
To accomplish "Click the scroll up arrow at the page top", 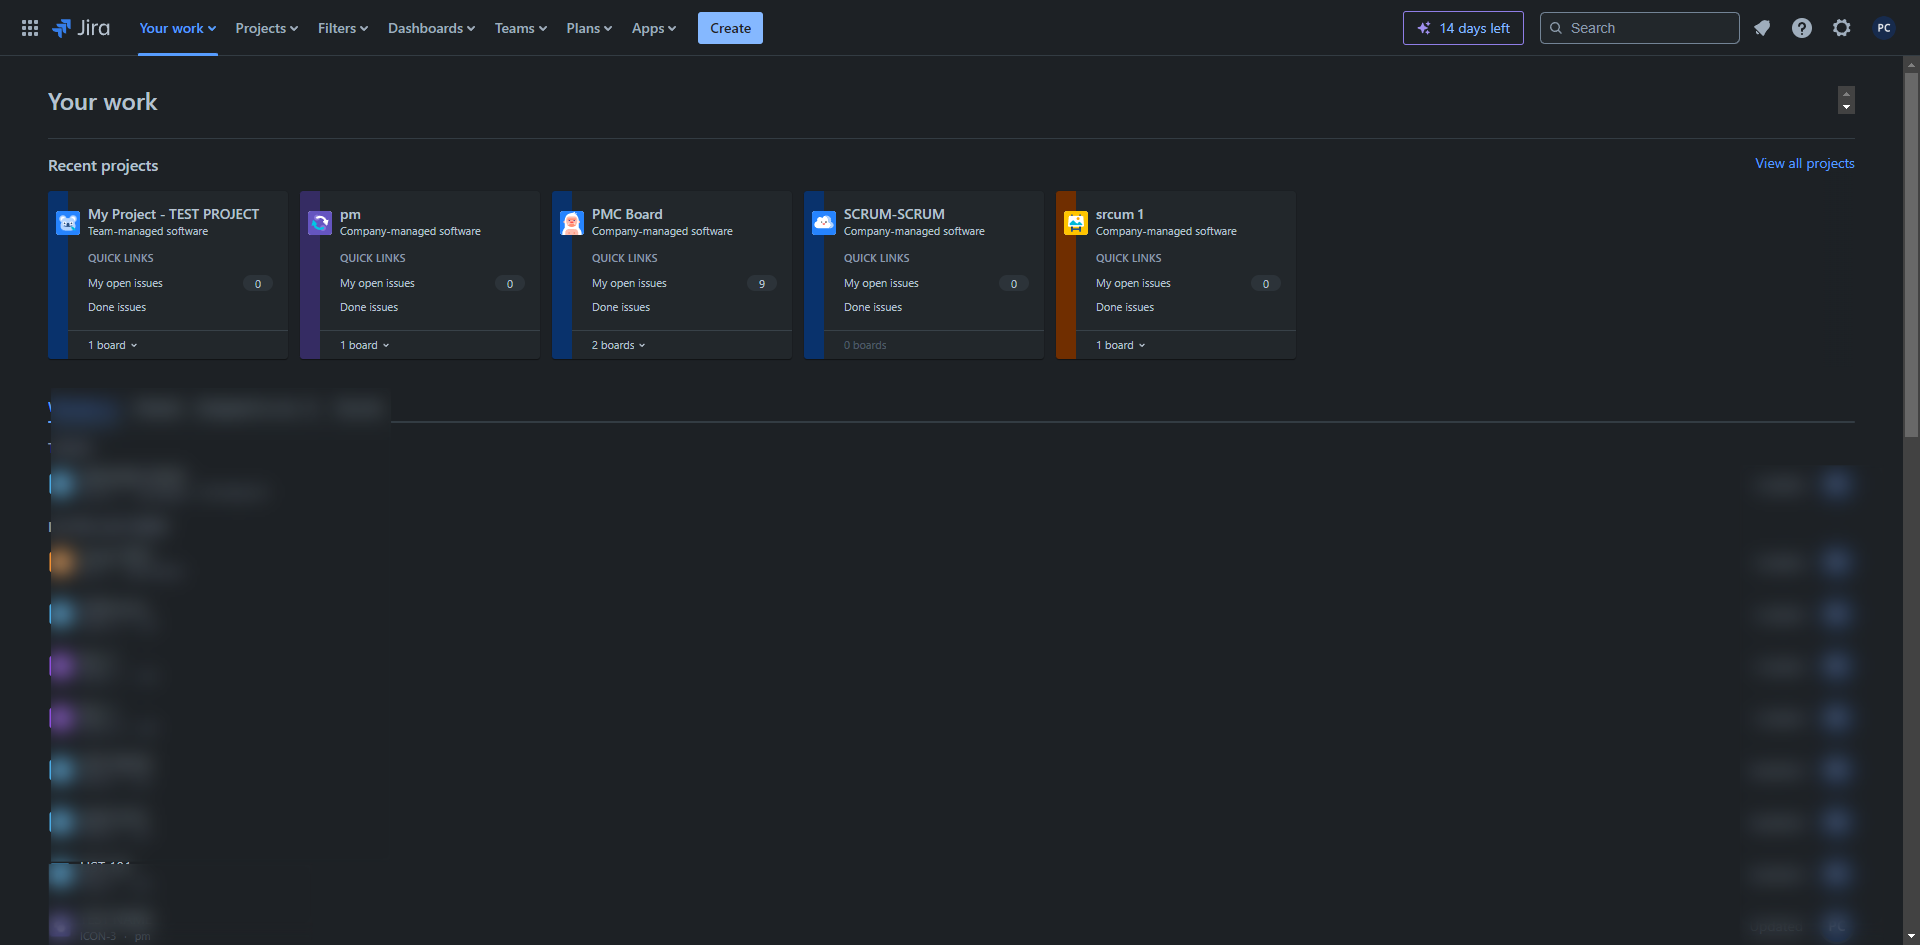I will pyautogui.click(x=1911, y=65).
